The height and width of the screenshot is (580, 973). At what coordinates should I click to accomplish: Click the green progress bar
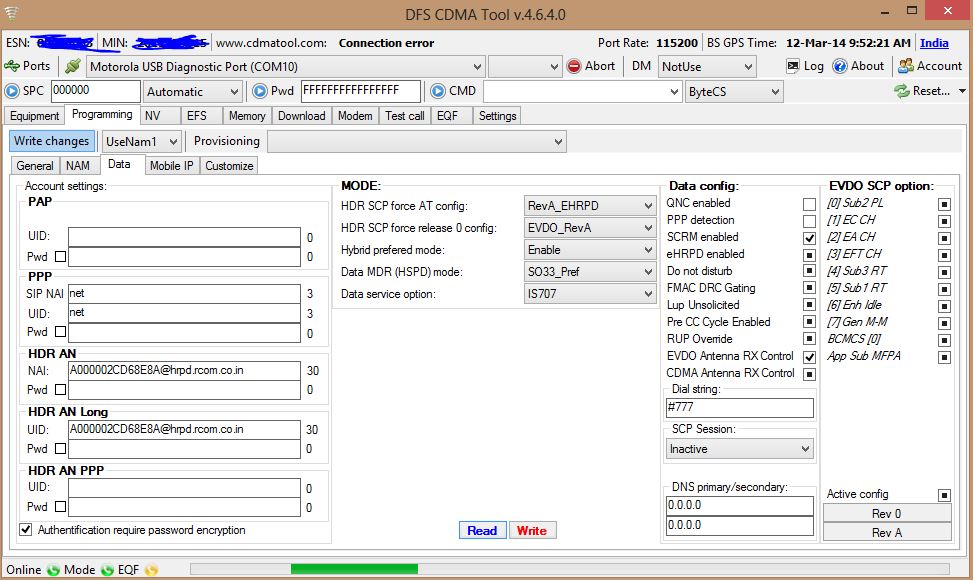pyautogui.click(x=354, y=569)
